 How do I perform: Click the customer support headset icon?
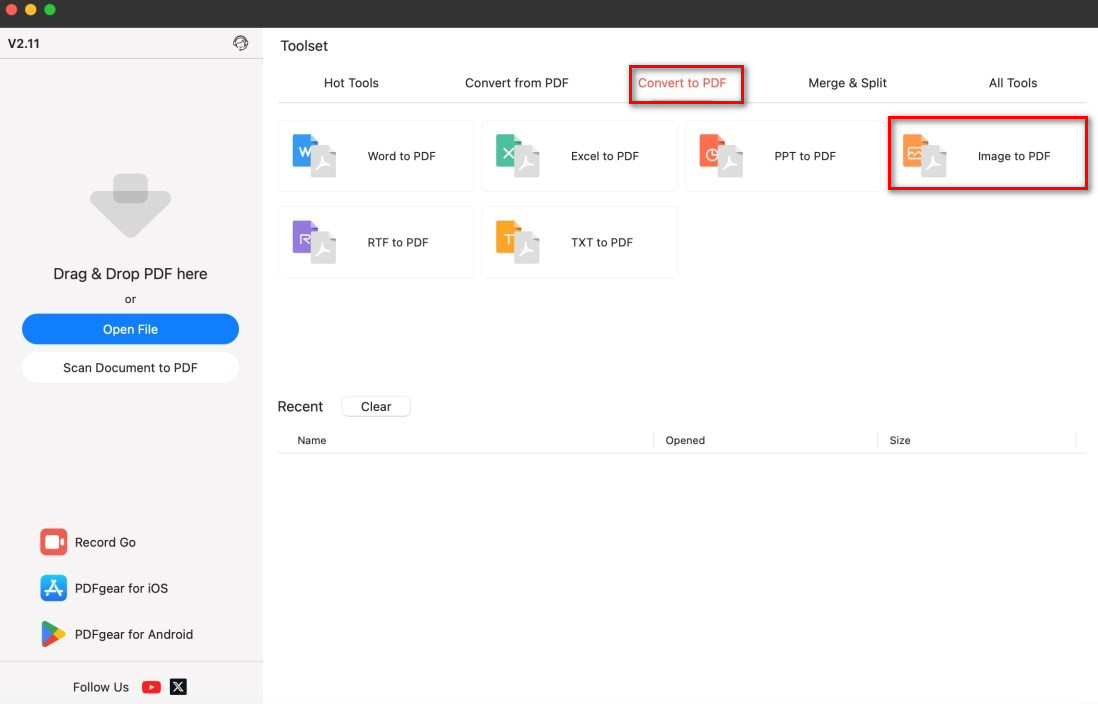point(238,43)
